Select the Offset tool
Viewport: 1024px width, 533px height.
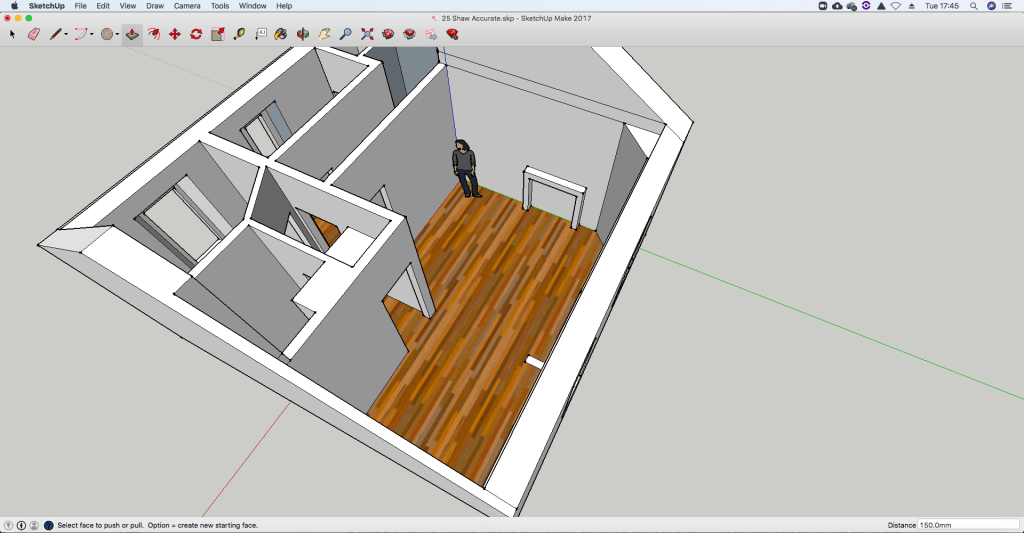tap(153, 34)
